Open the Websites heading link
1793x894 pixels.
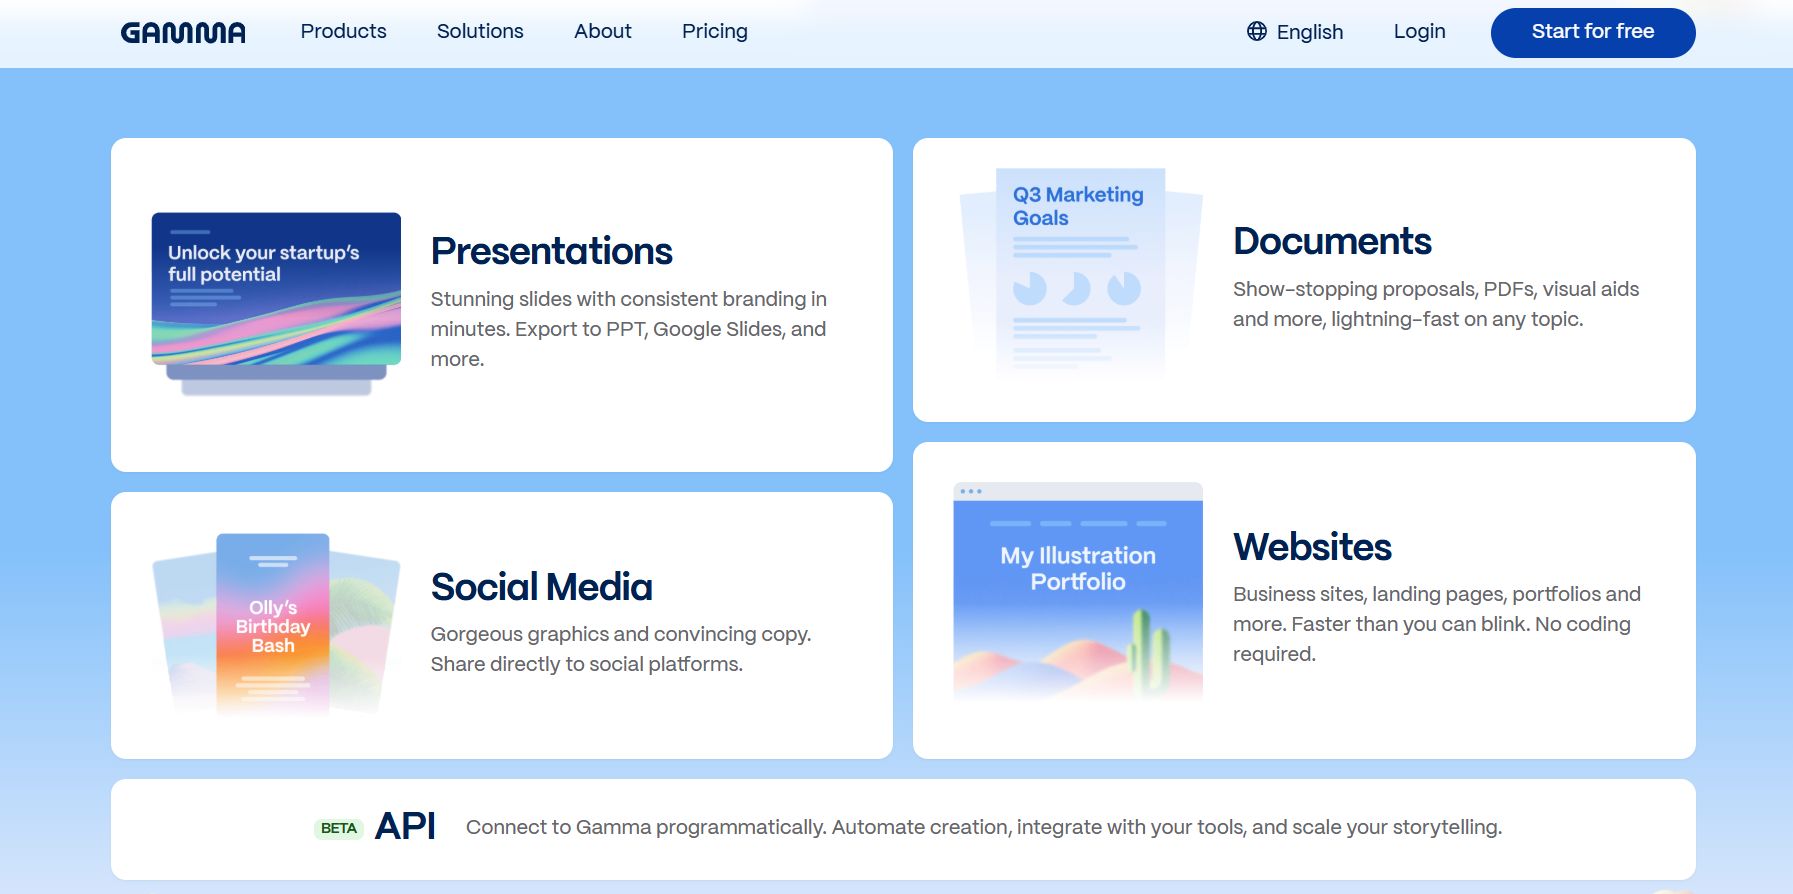[x=1312, y=547]
